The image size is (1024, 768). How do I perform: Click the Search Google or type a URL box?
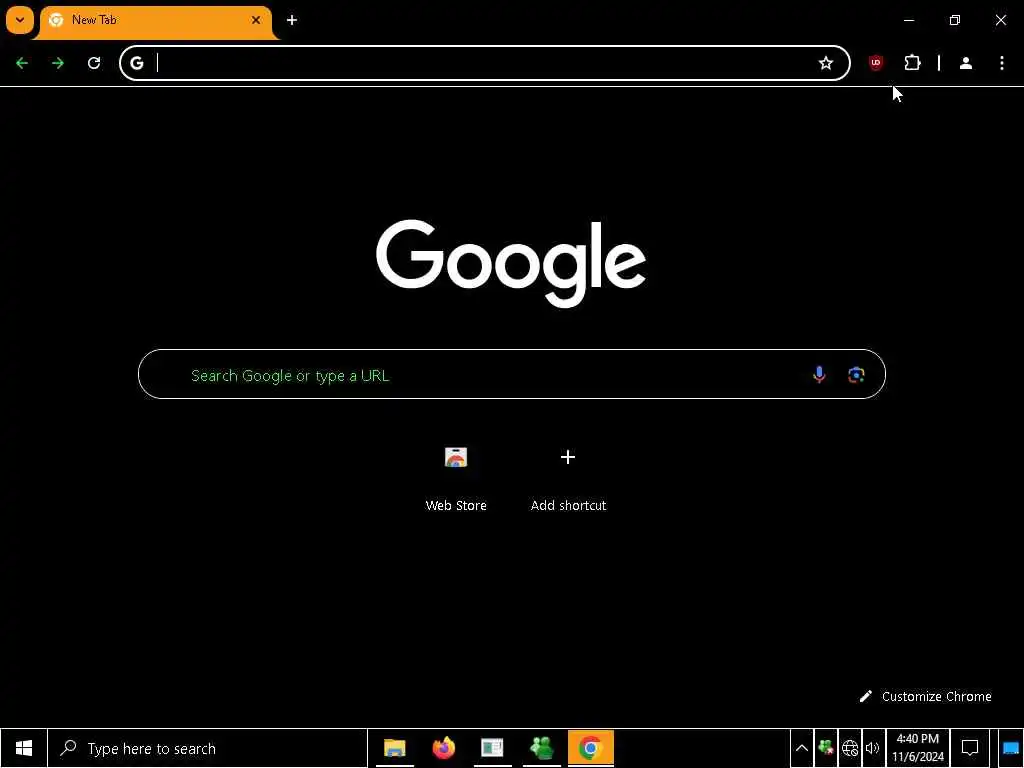[x=511, y=374]
